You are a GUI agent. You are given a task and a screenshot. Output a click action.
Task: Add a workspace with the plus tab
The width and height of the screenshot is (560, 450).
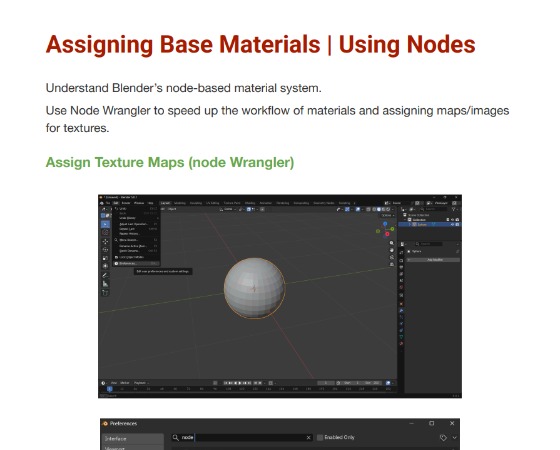(354, 203)
